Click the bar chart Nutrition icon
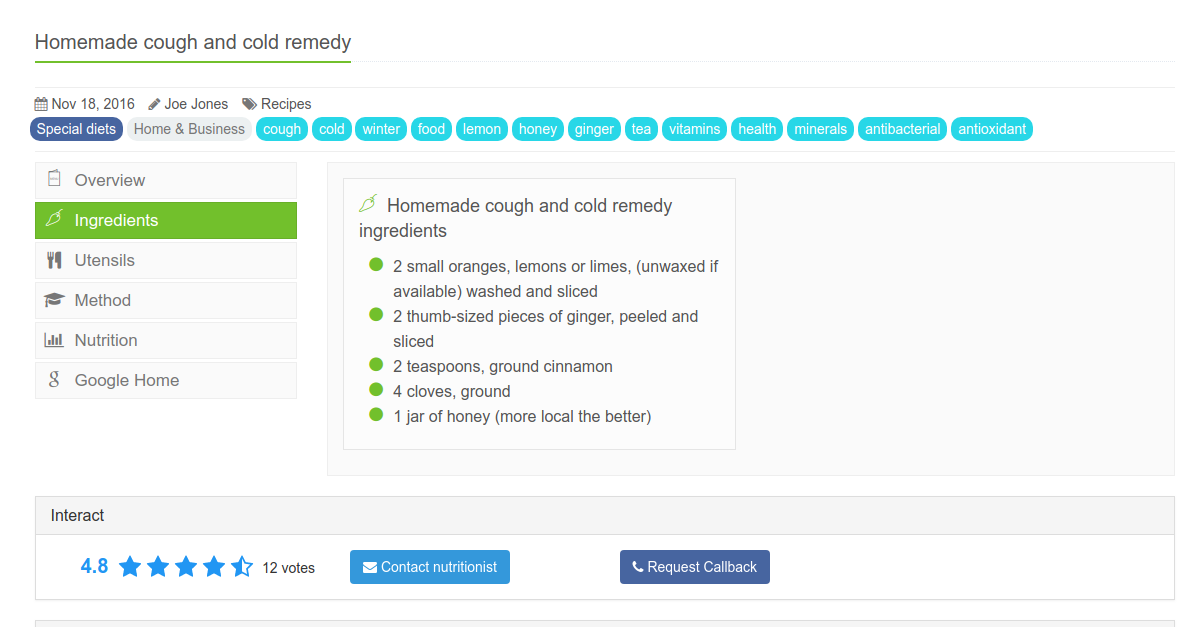The height and width of the screenshot is (627, 1199). coord(54,340)
